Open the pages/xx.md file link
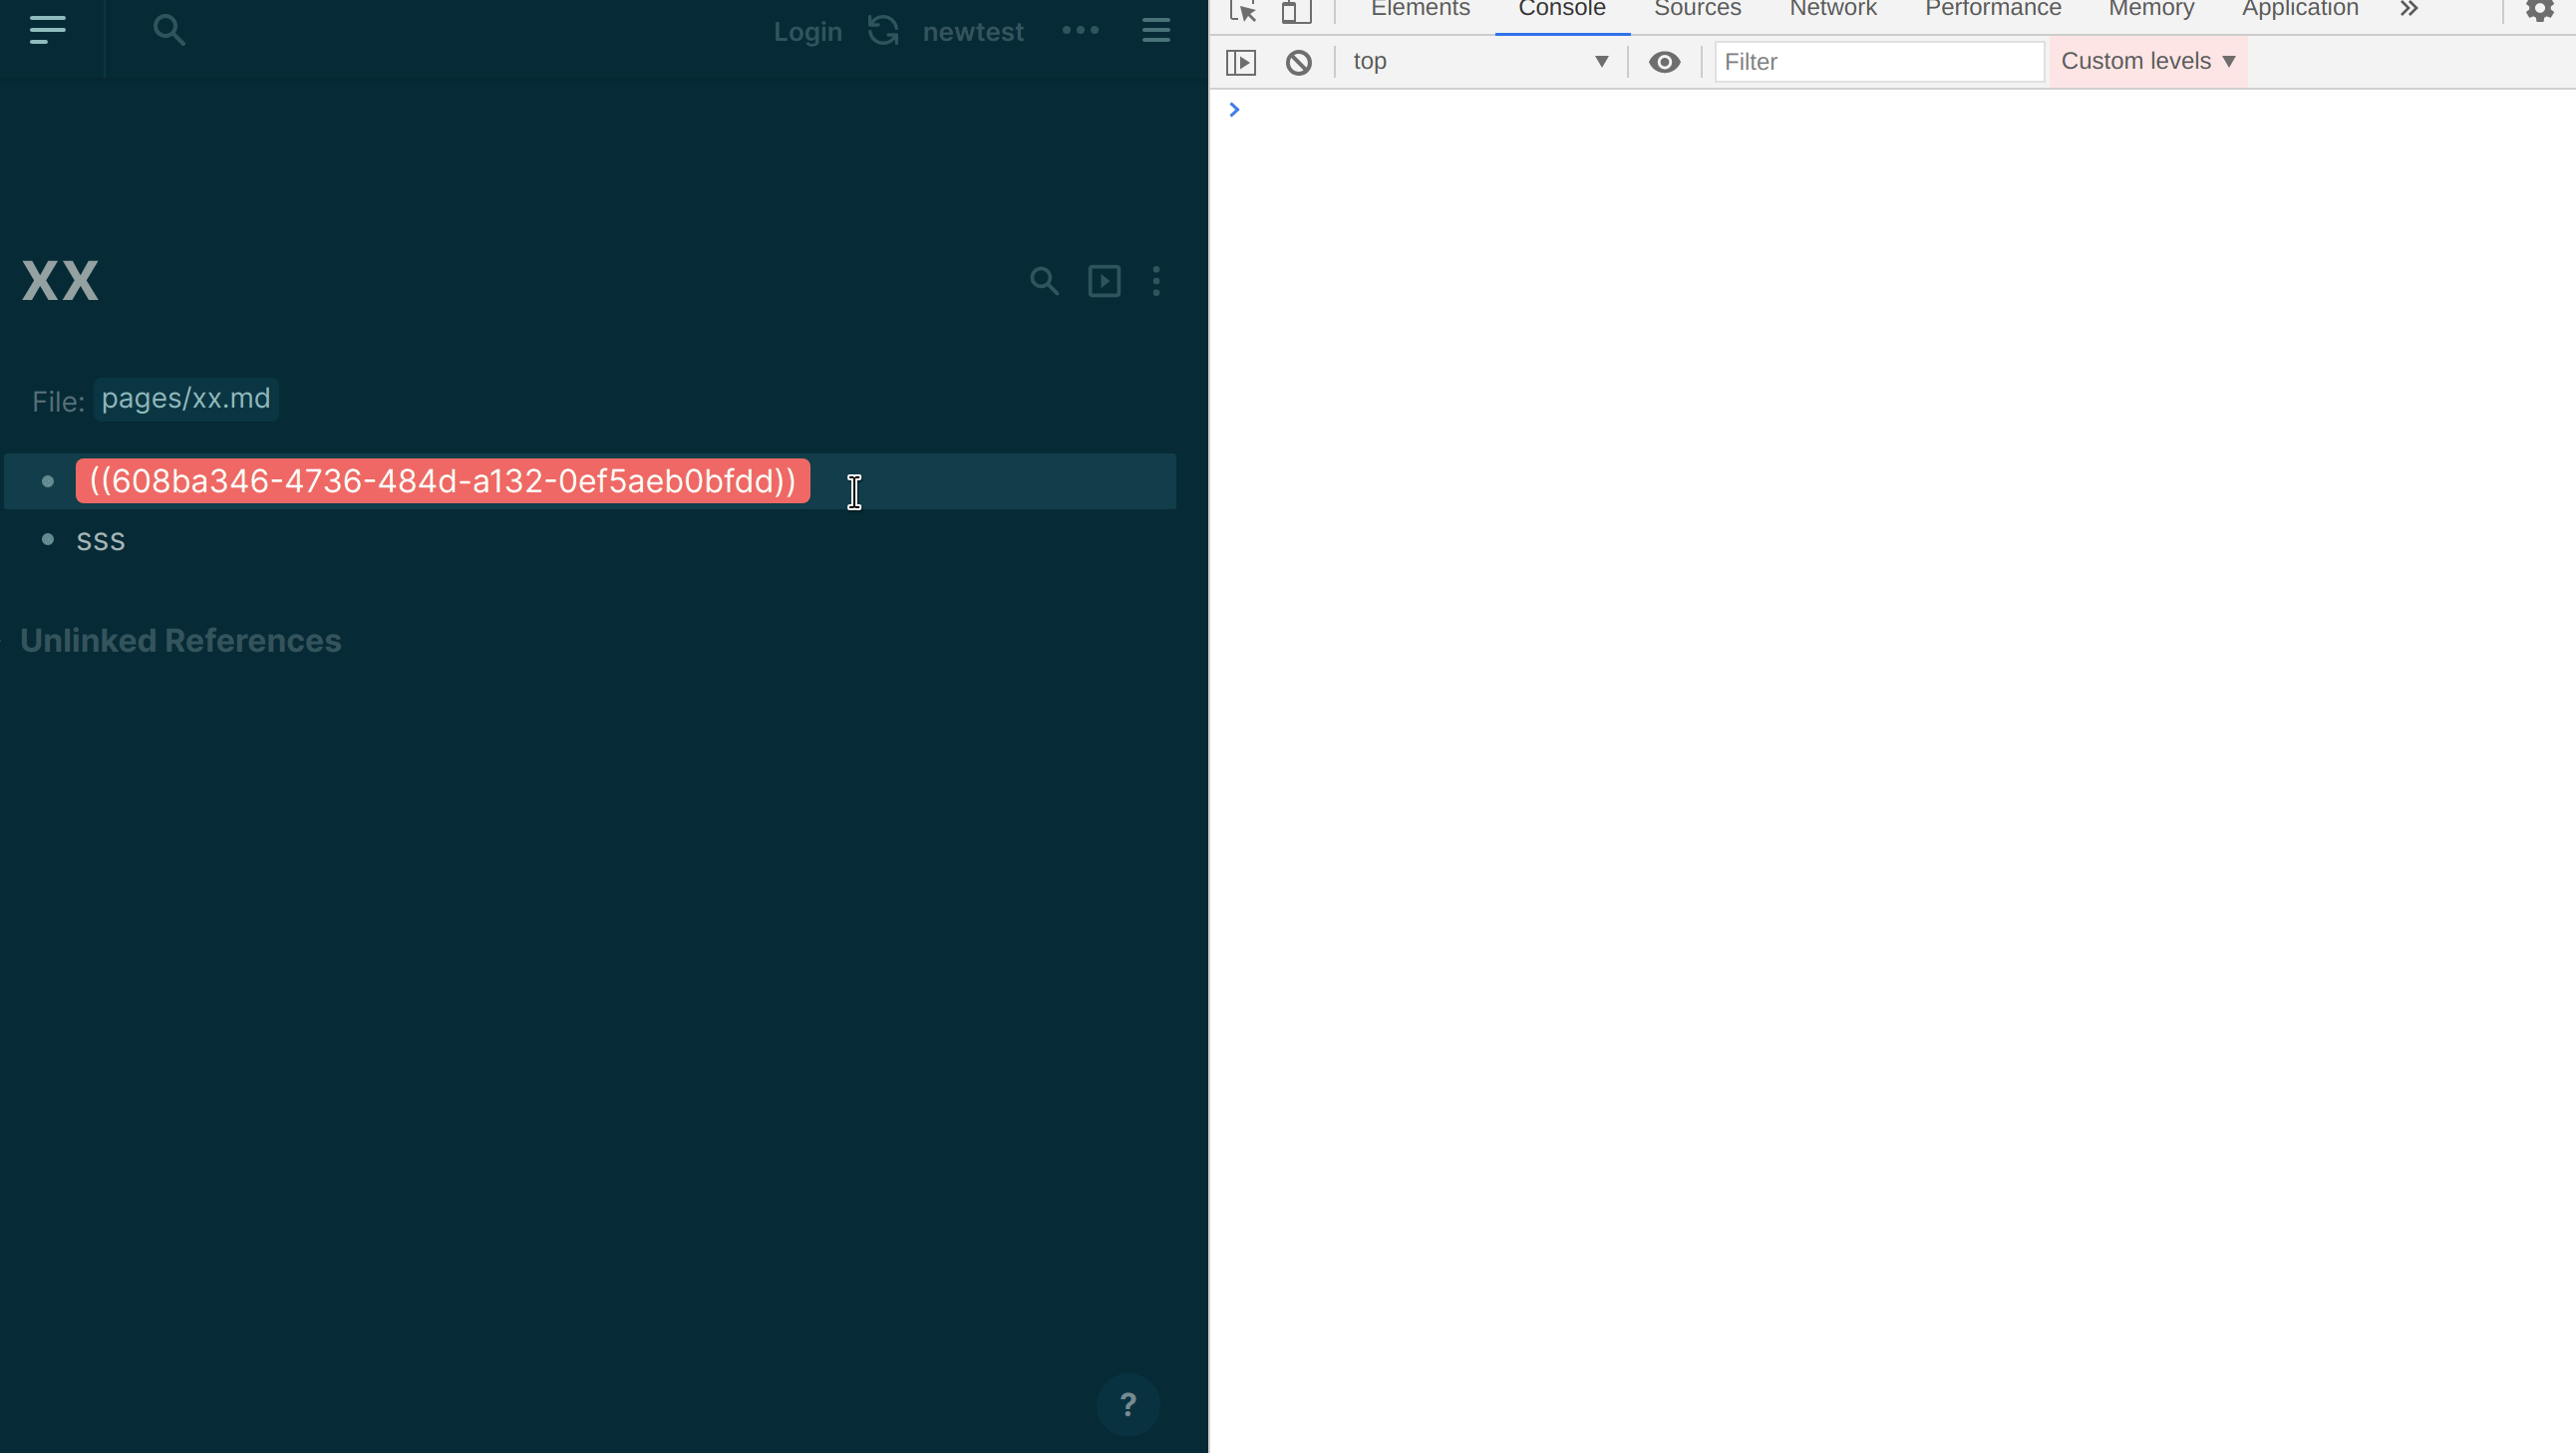Viewport: 2576px width, 1453px height. click(185, 398)
